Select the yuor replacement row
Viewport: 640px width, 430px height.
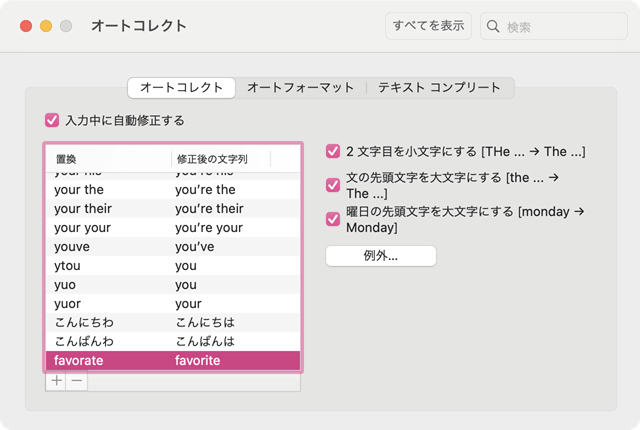click(172, 303)
